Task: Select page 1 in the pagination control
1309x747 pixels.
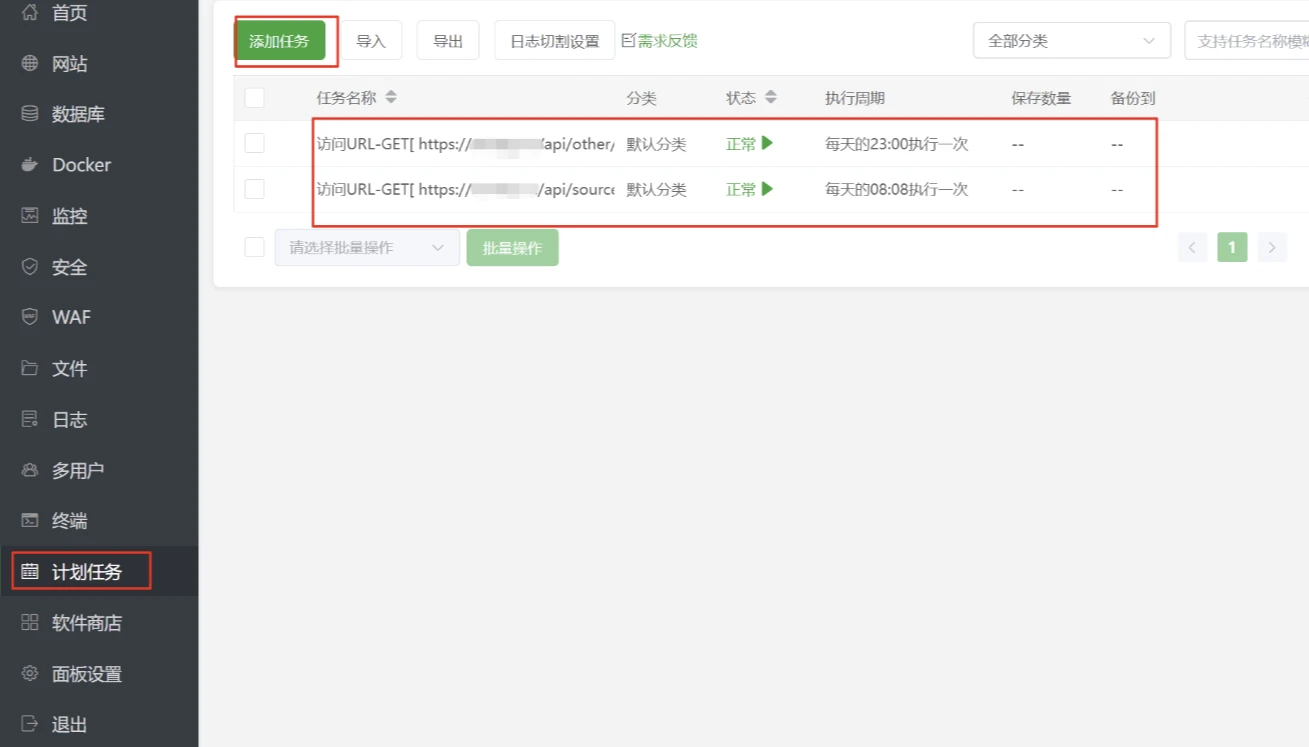Action: click(x=1232, y=247)
